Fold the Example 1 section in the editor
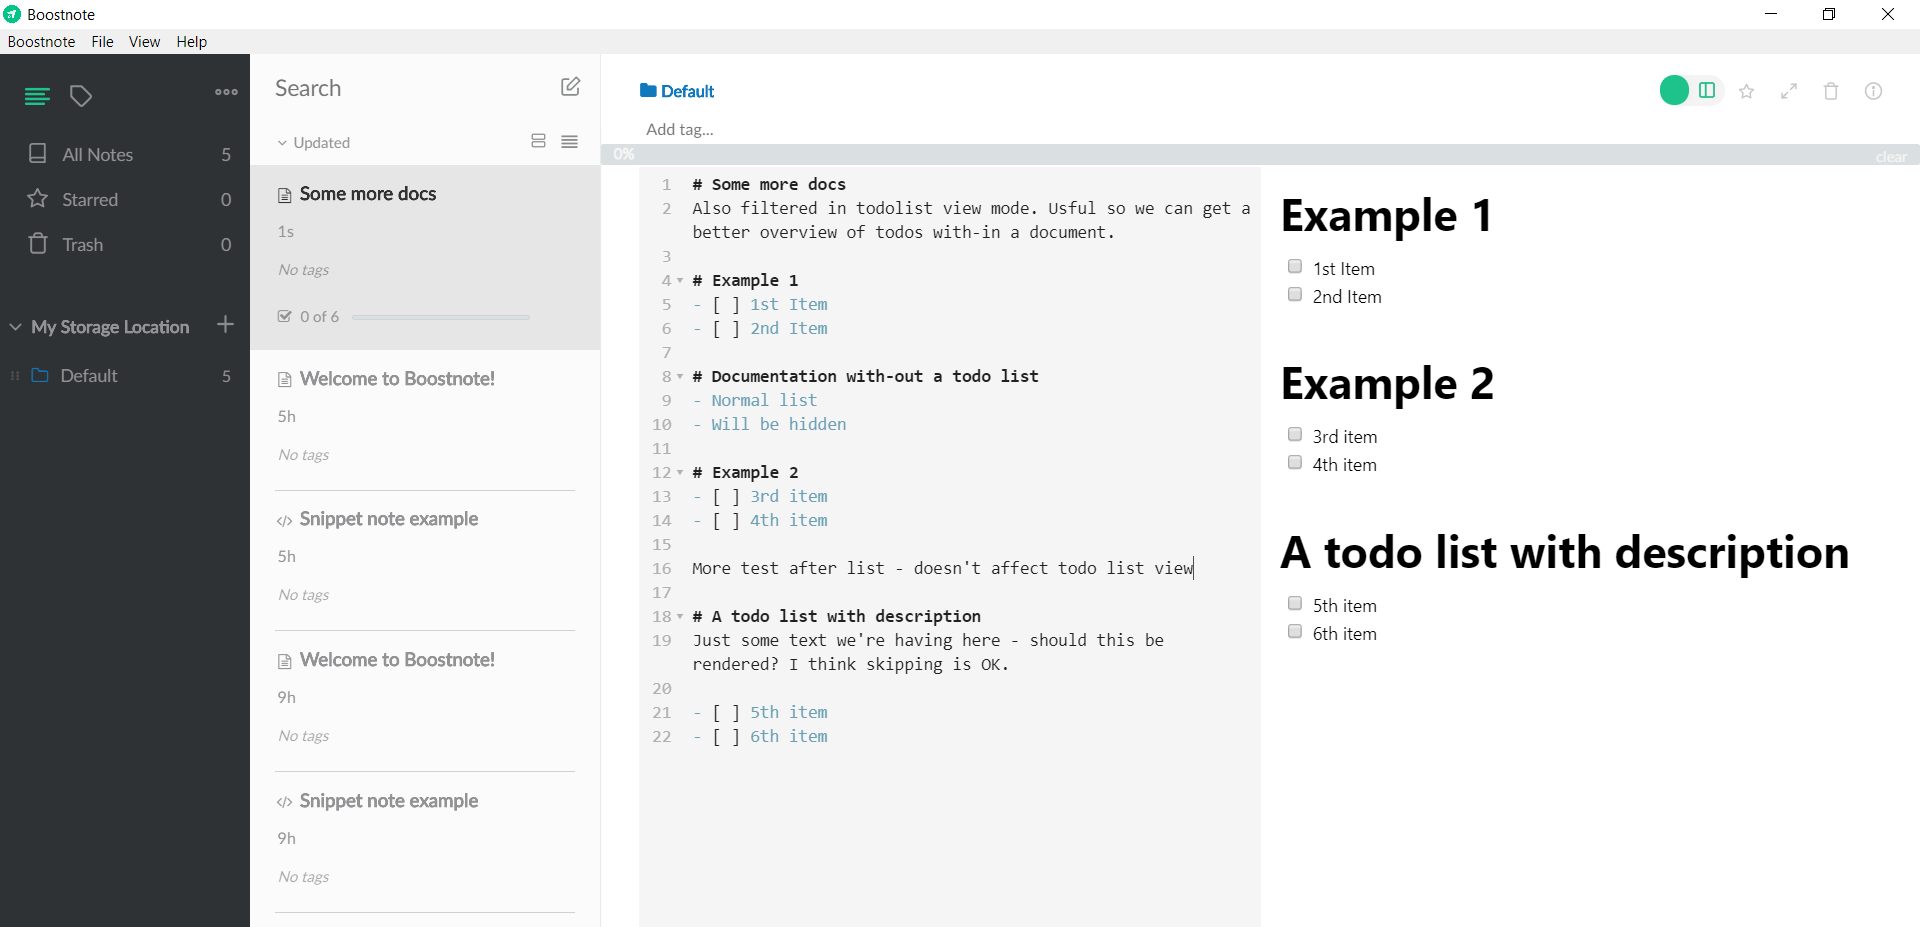Screen dimensions: 1920x927 [x=679, y=281]
